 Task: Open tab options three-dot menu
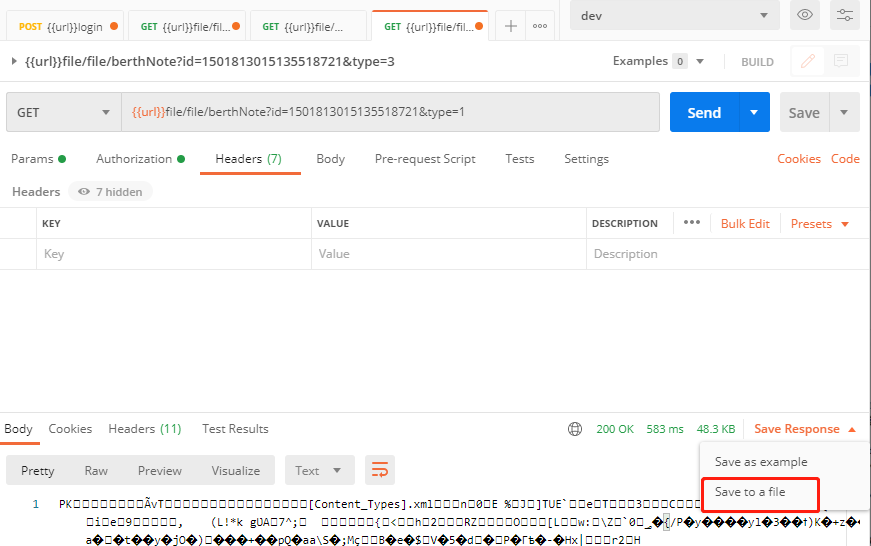point(540,26)
